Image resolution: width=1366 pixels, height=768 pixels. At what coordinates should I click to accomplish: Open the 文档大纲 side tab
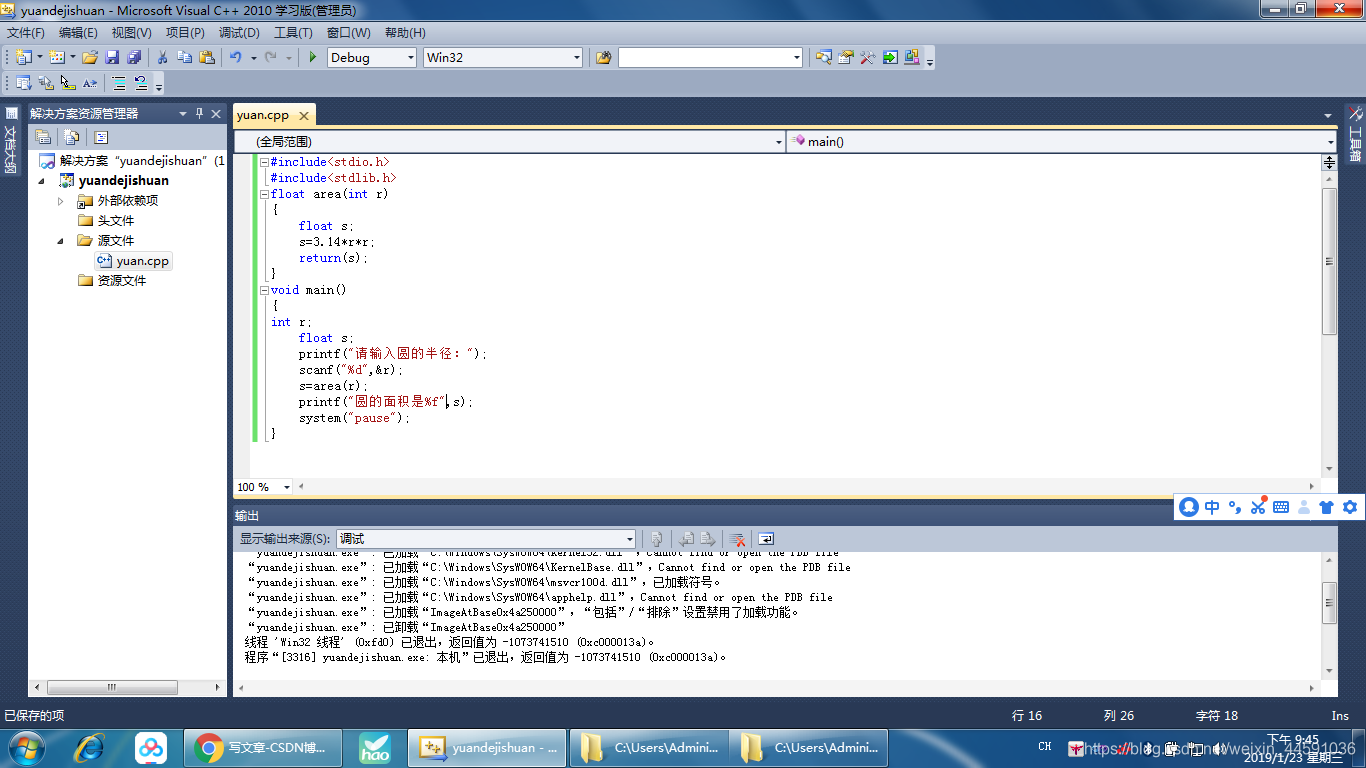click(10, 141)
